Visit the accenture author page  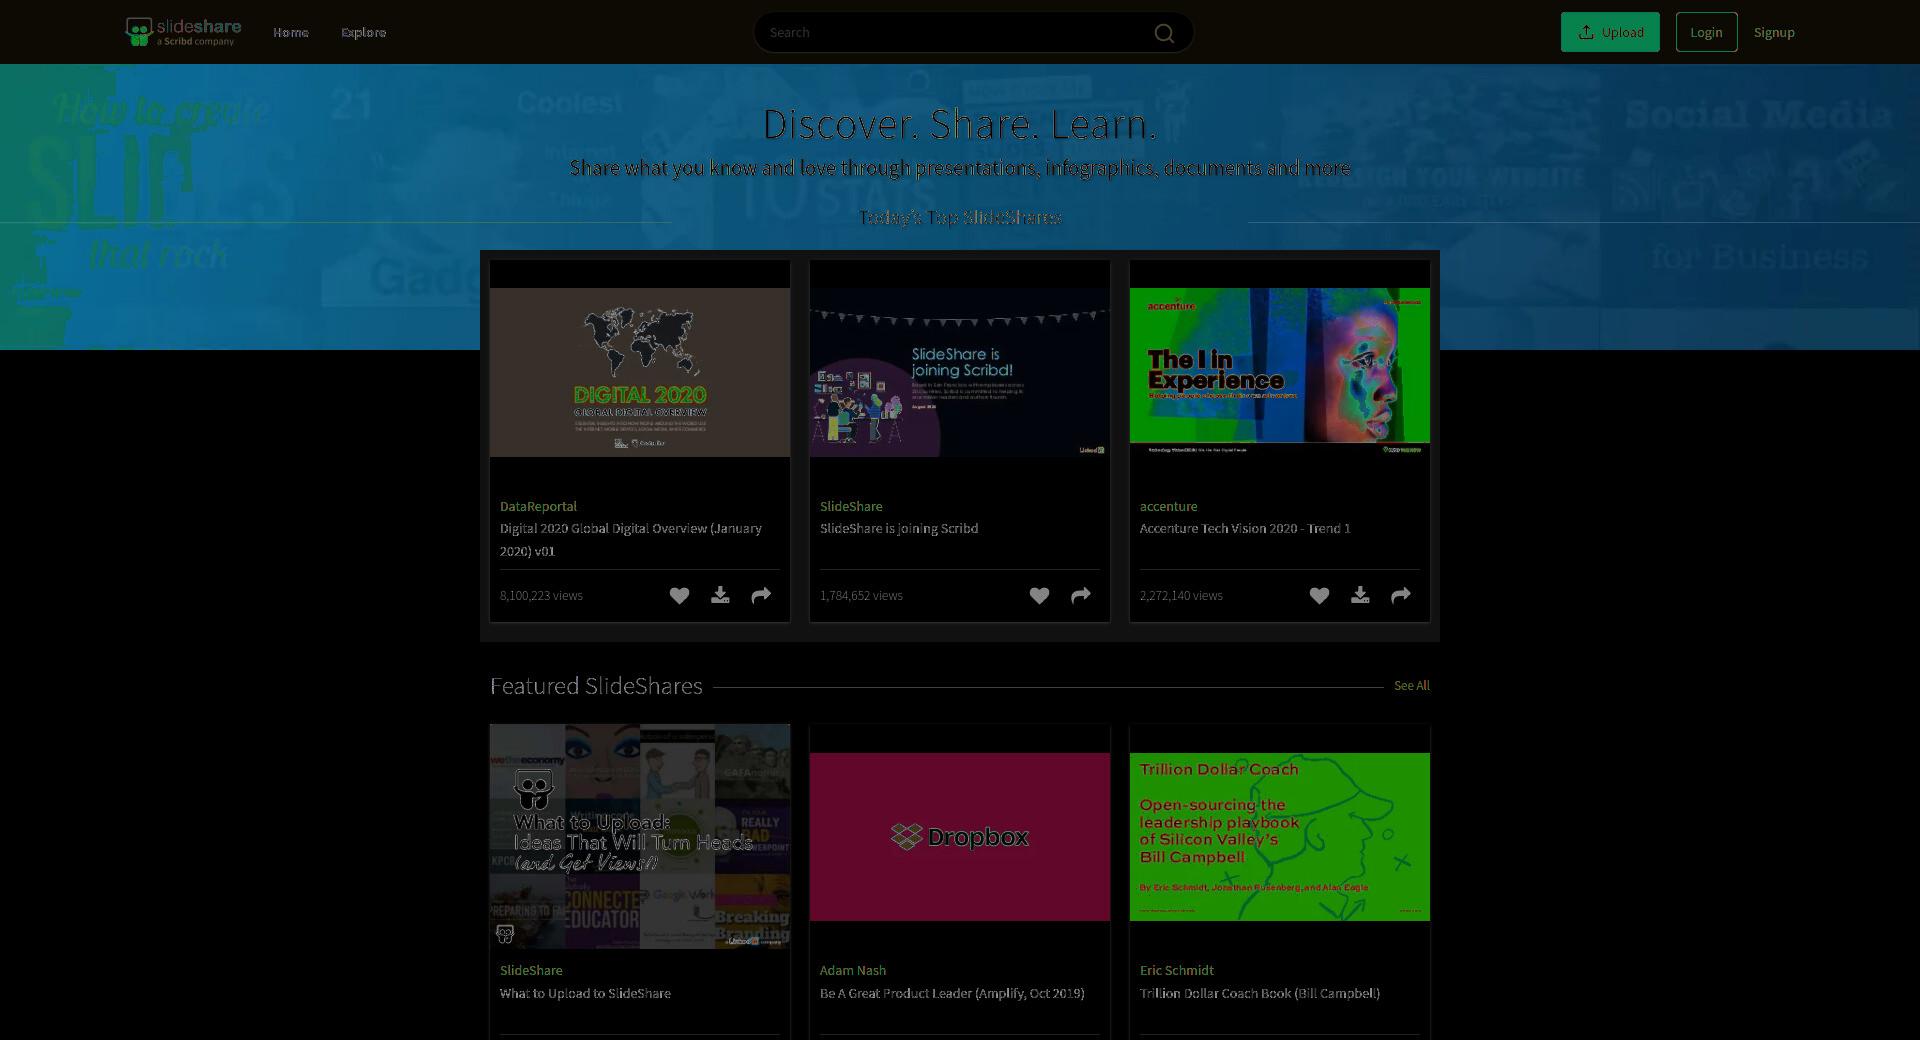point(1168,507)
